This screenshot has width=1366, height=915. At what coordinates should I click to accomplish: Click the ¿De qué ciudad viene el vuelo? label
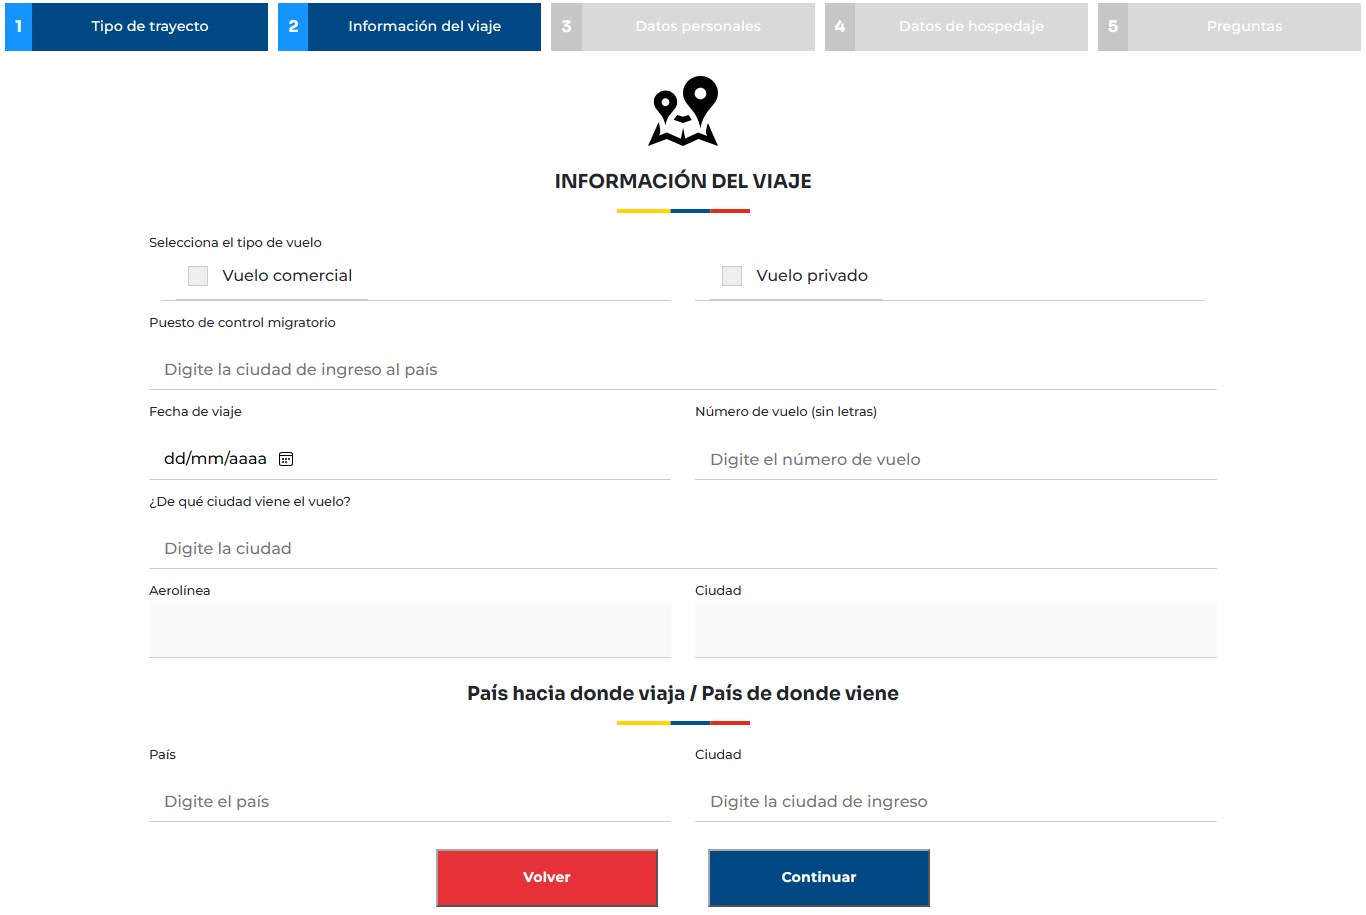(x=250, y=502)
